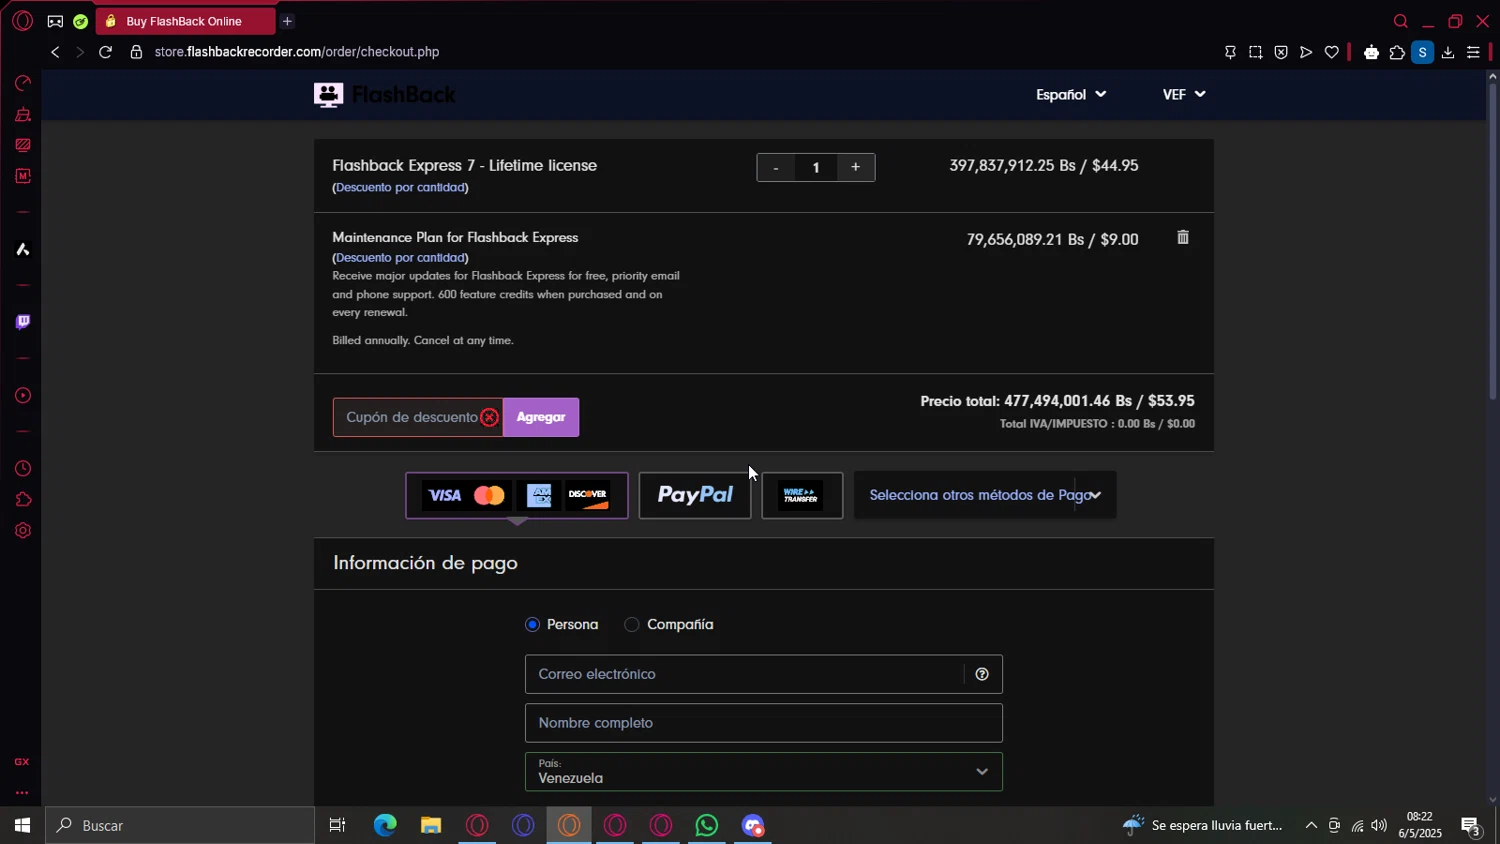Open the Aria AI sidebar icon

tap(22, 249)
